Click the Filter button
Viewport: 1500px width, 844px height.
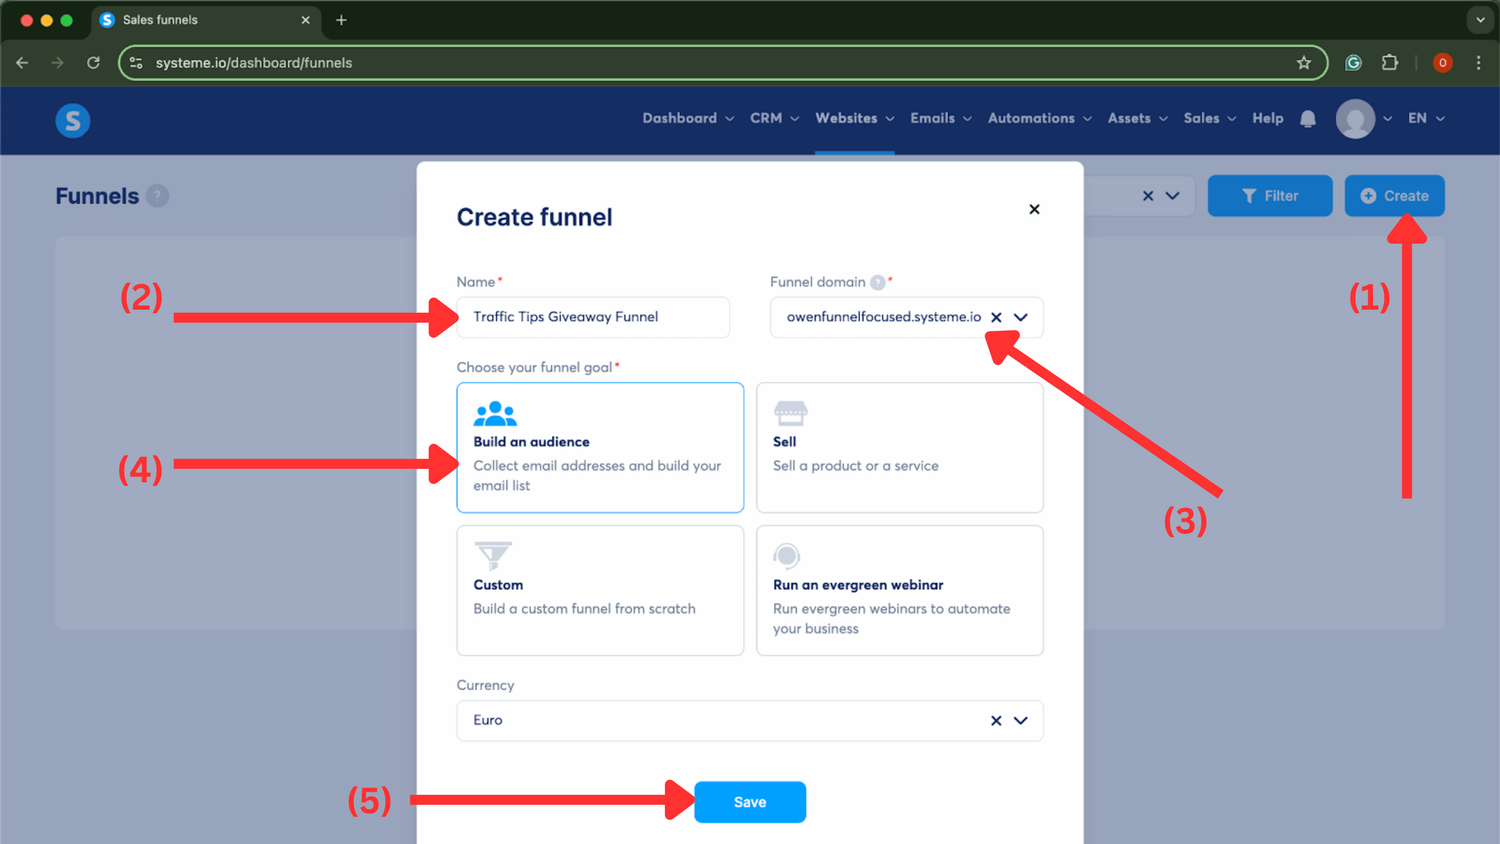pos(1270,196)
